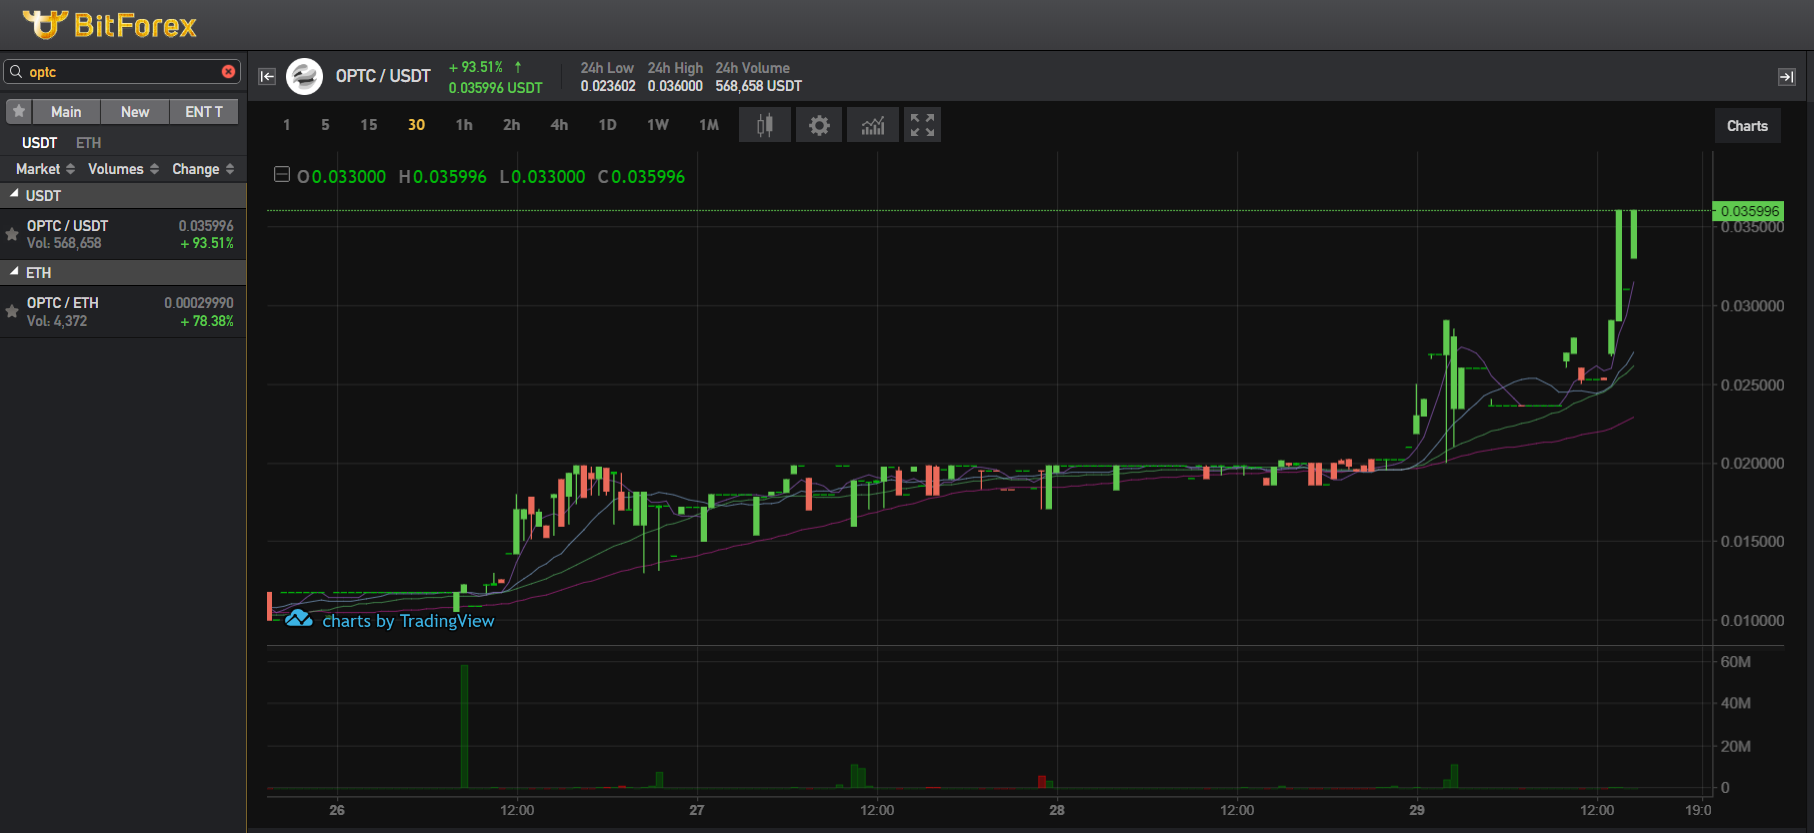The image size is (1814, 833).
Task: Sort list by Market column
Action: click(x=45, y=169)
